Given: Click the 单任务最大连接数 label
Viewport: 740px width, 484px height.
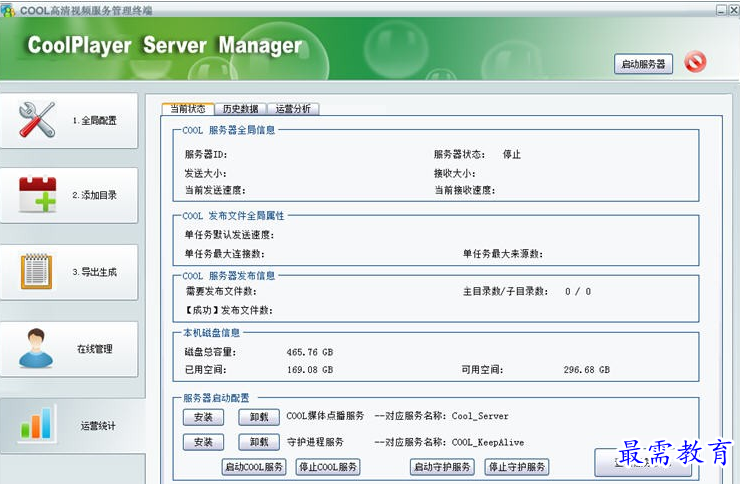Looking at the screenshot, I should pos(225,254).
